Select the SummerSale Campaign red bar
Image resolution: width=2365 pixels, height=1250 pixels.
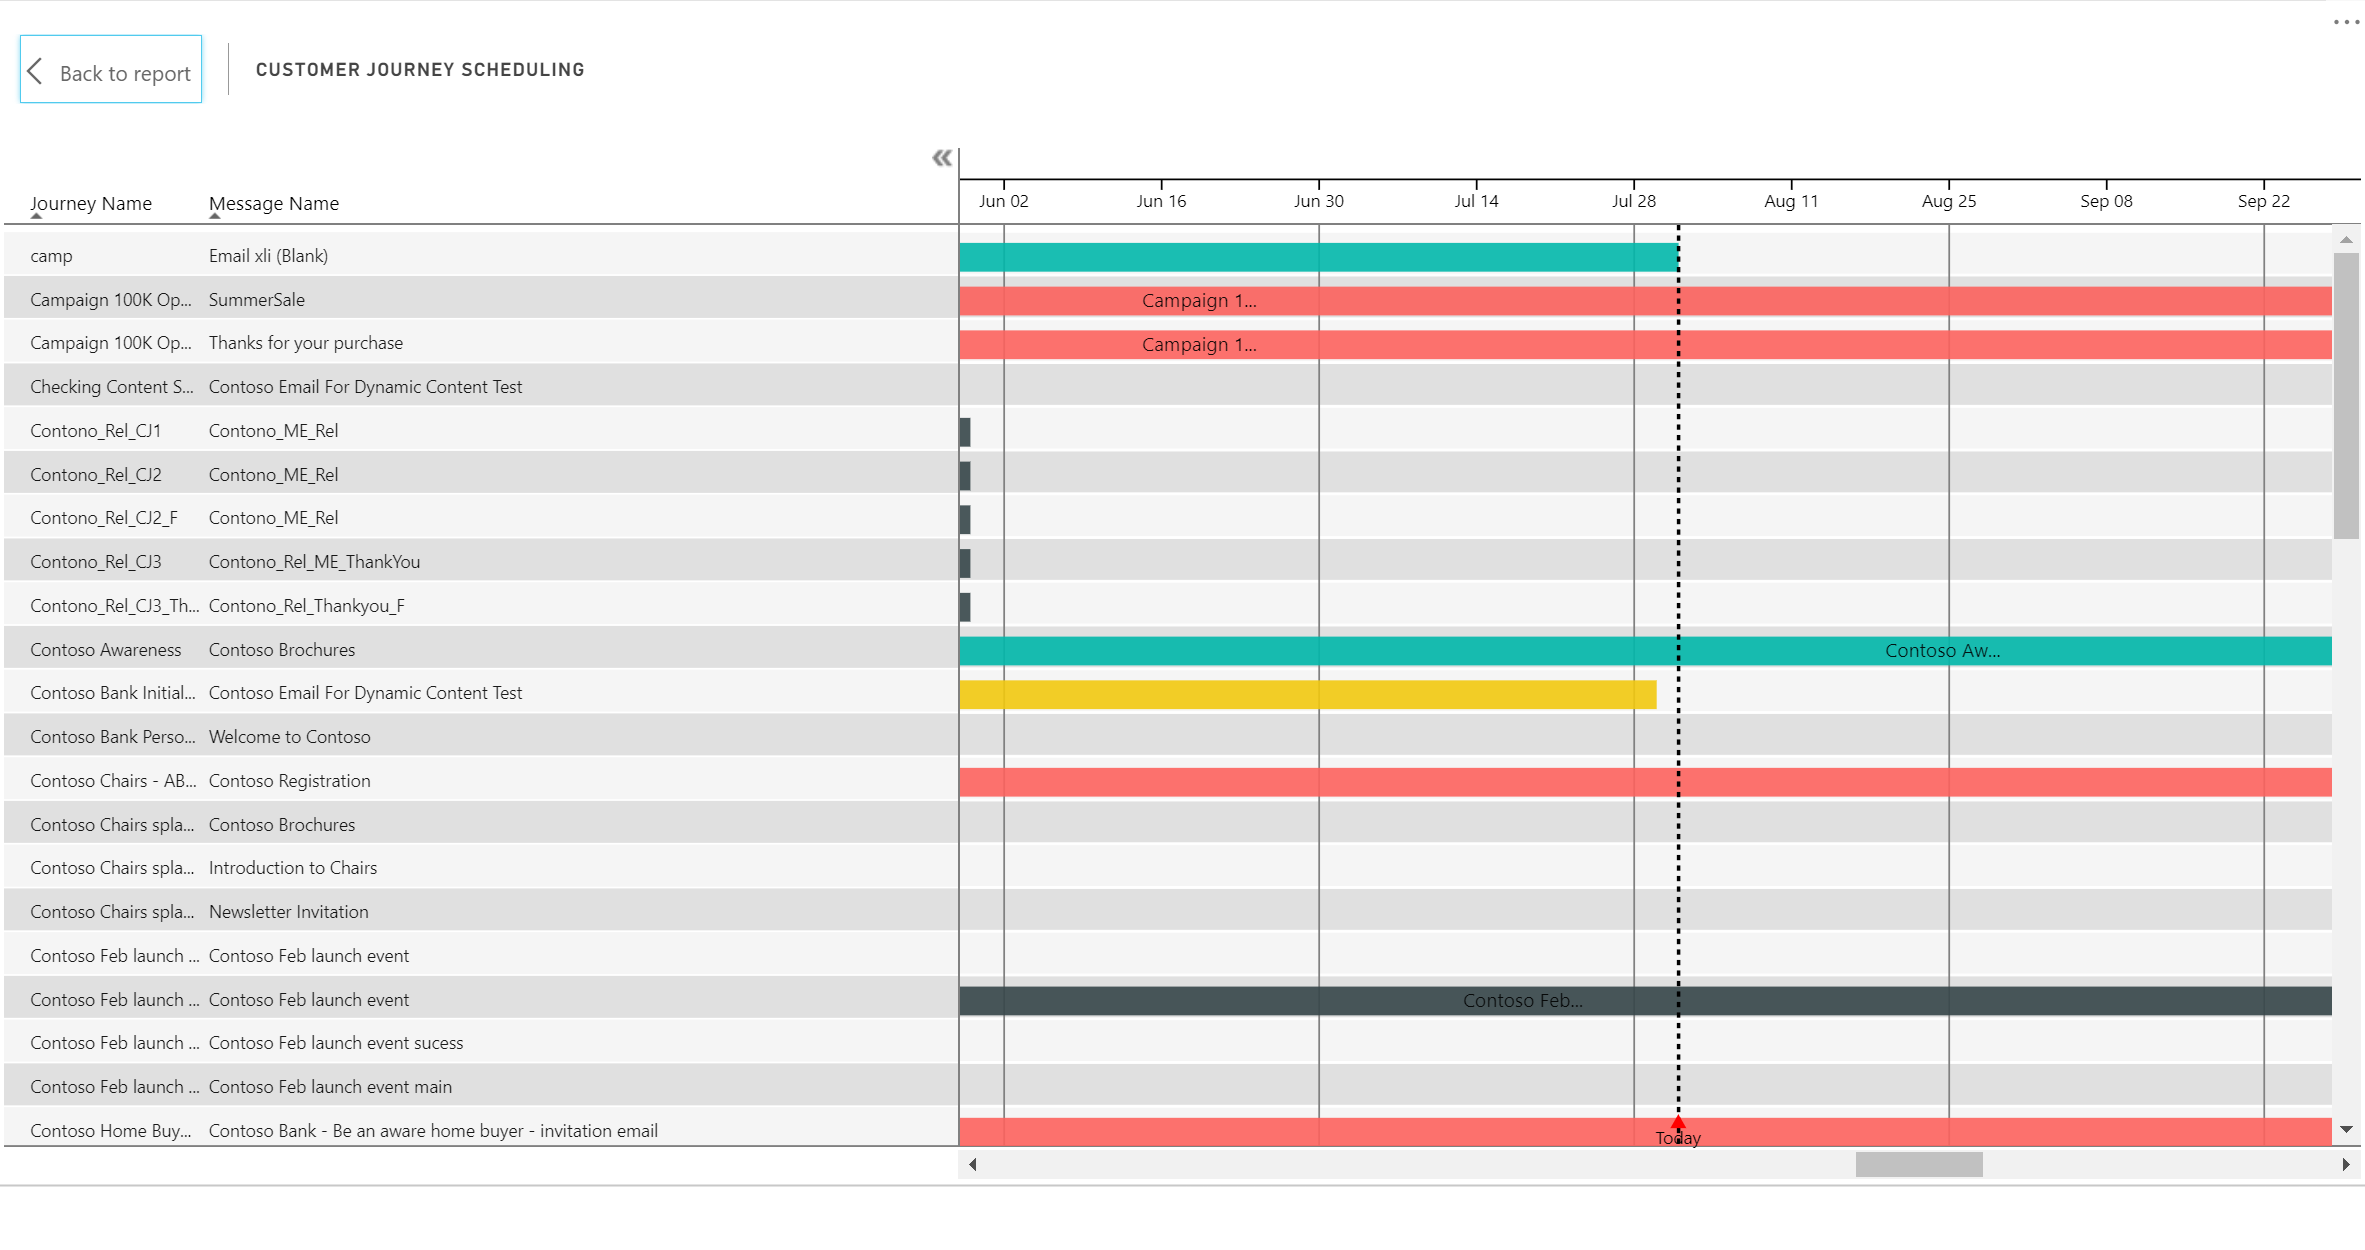point(1645,301)
